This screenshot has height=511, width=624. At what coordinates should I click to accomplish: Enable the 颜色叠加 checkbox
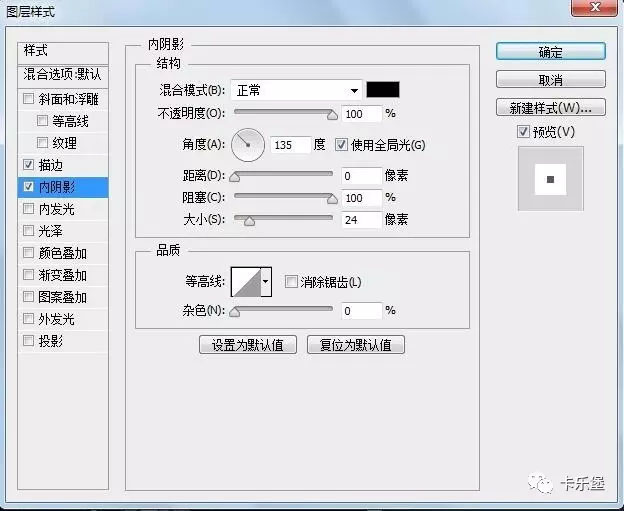[x=28, y=252]
